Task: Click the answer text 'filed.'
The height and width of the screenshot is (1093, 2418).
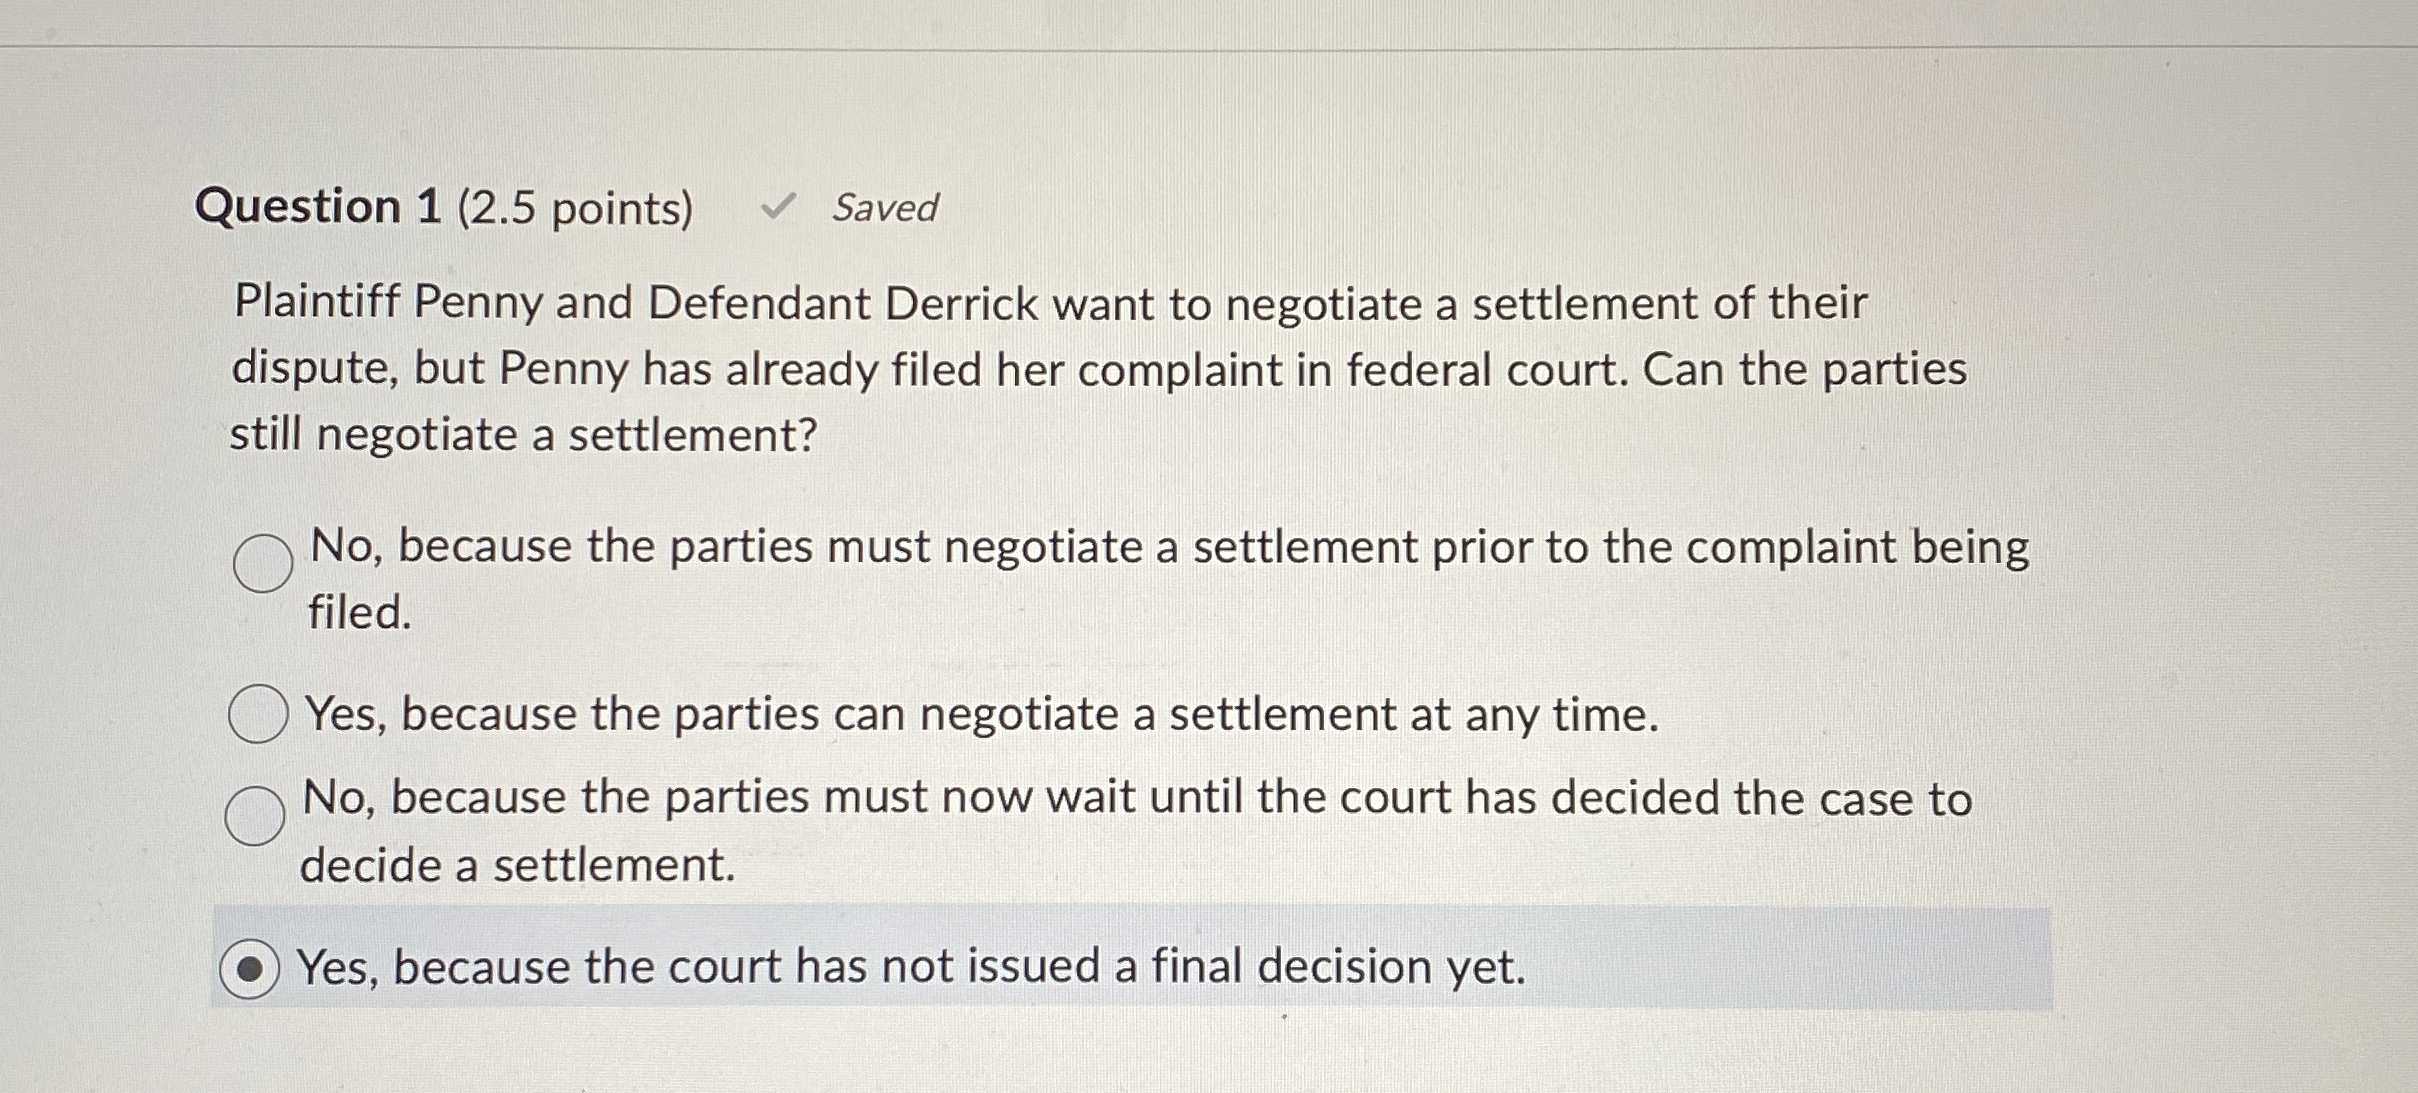Action: point(356,612)
